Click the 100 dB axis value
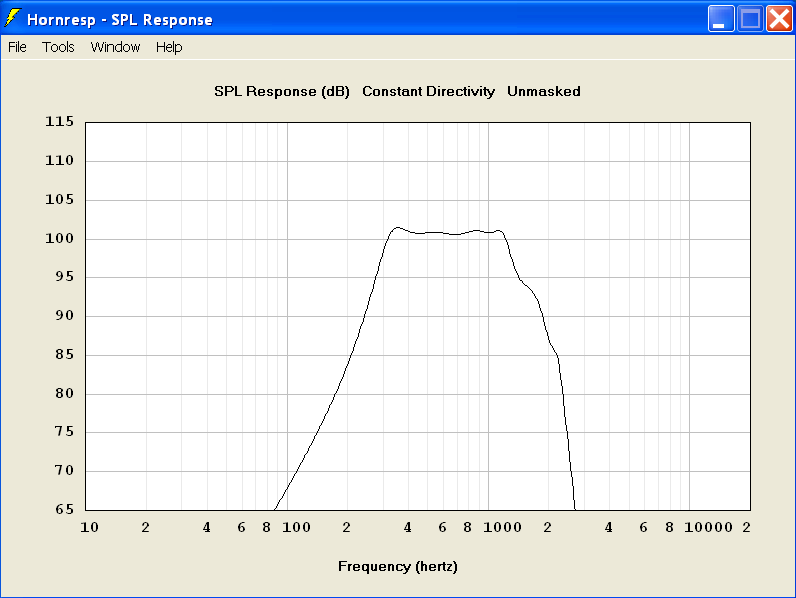This screenshot has height=598, width=796. pos(59,238)
